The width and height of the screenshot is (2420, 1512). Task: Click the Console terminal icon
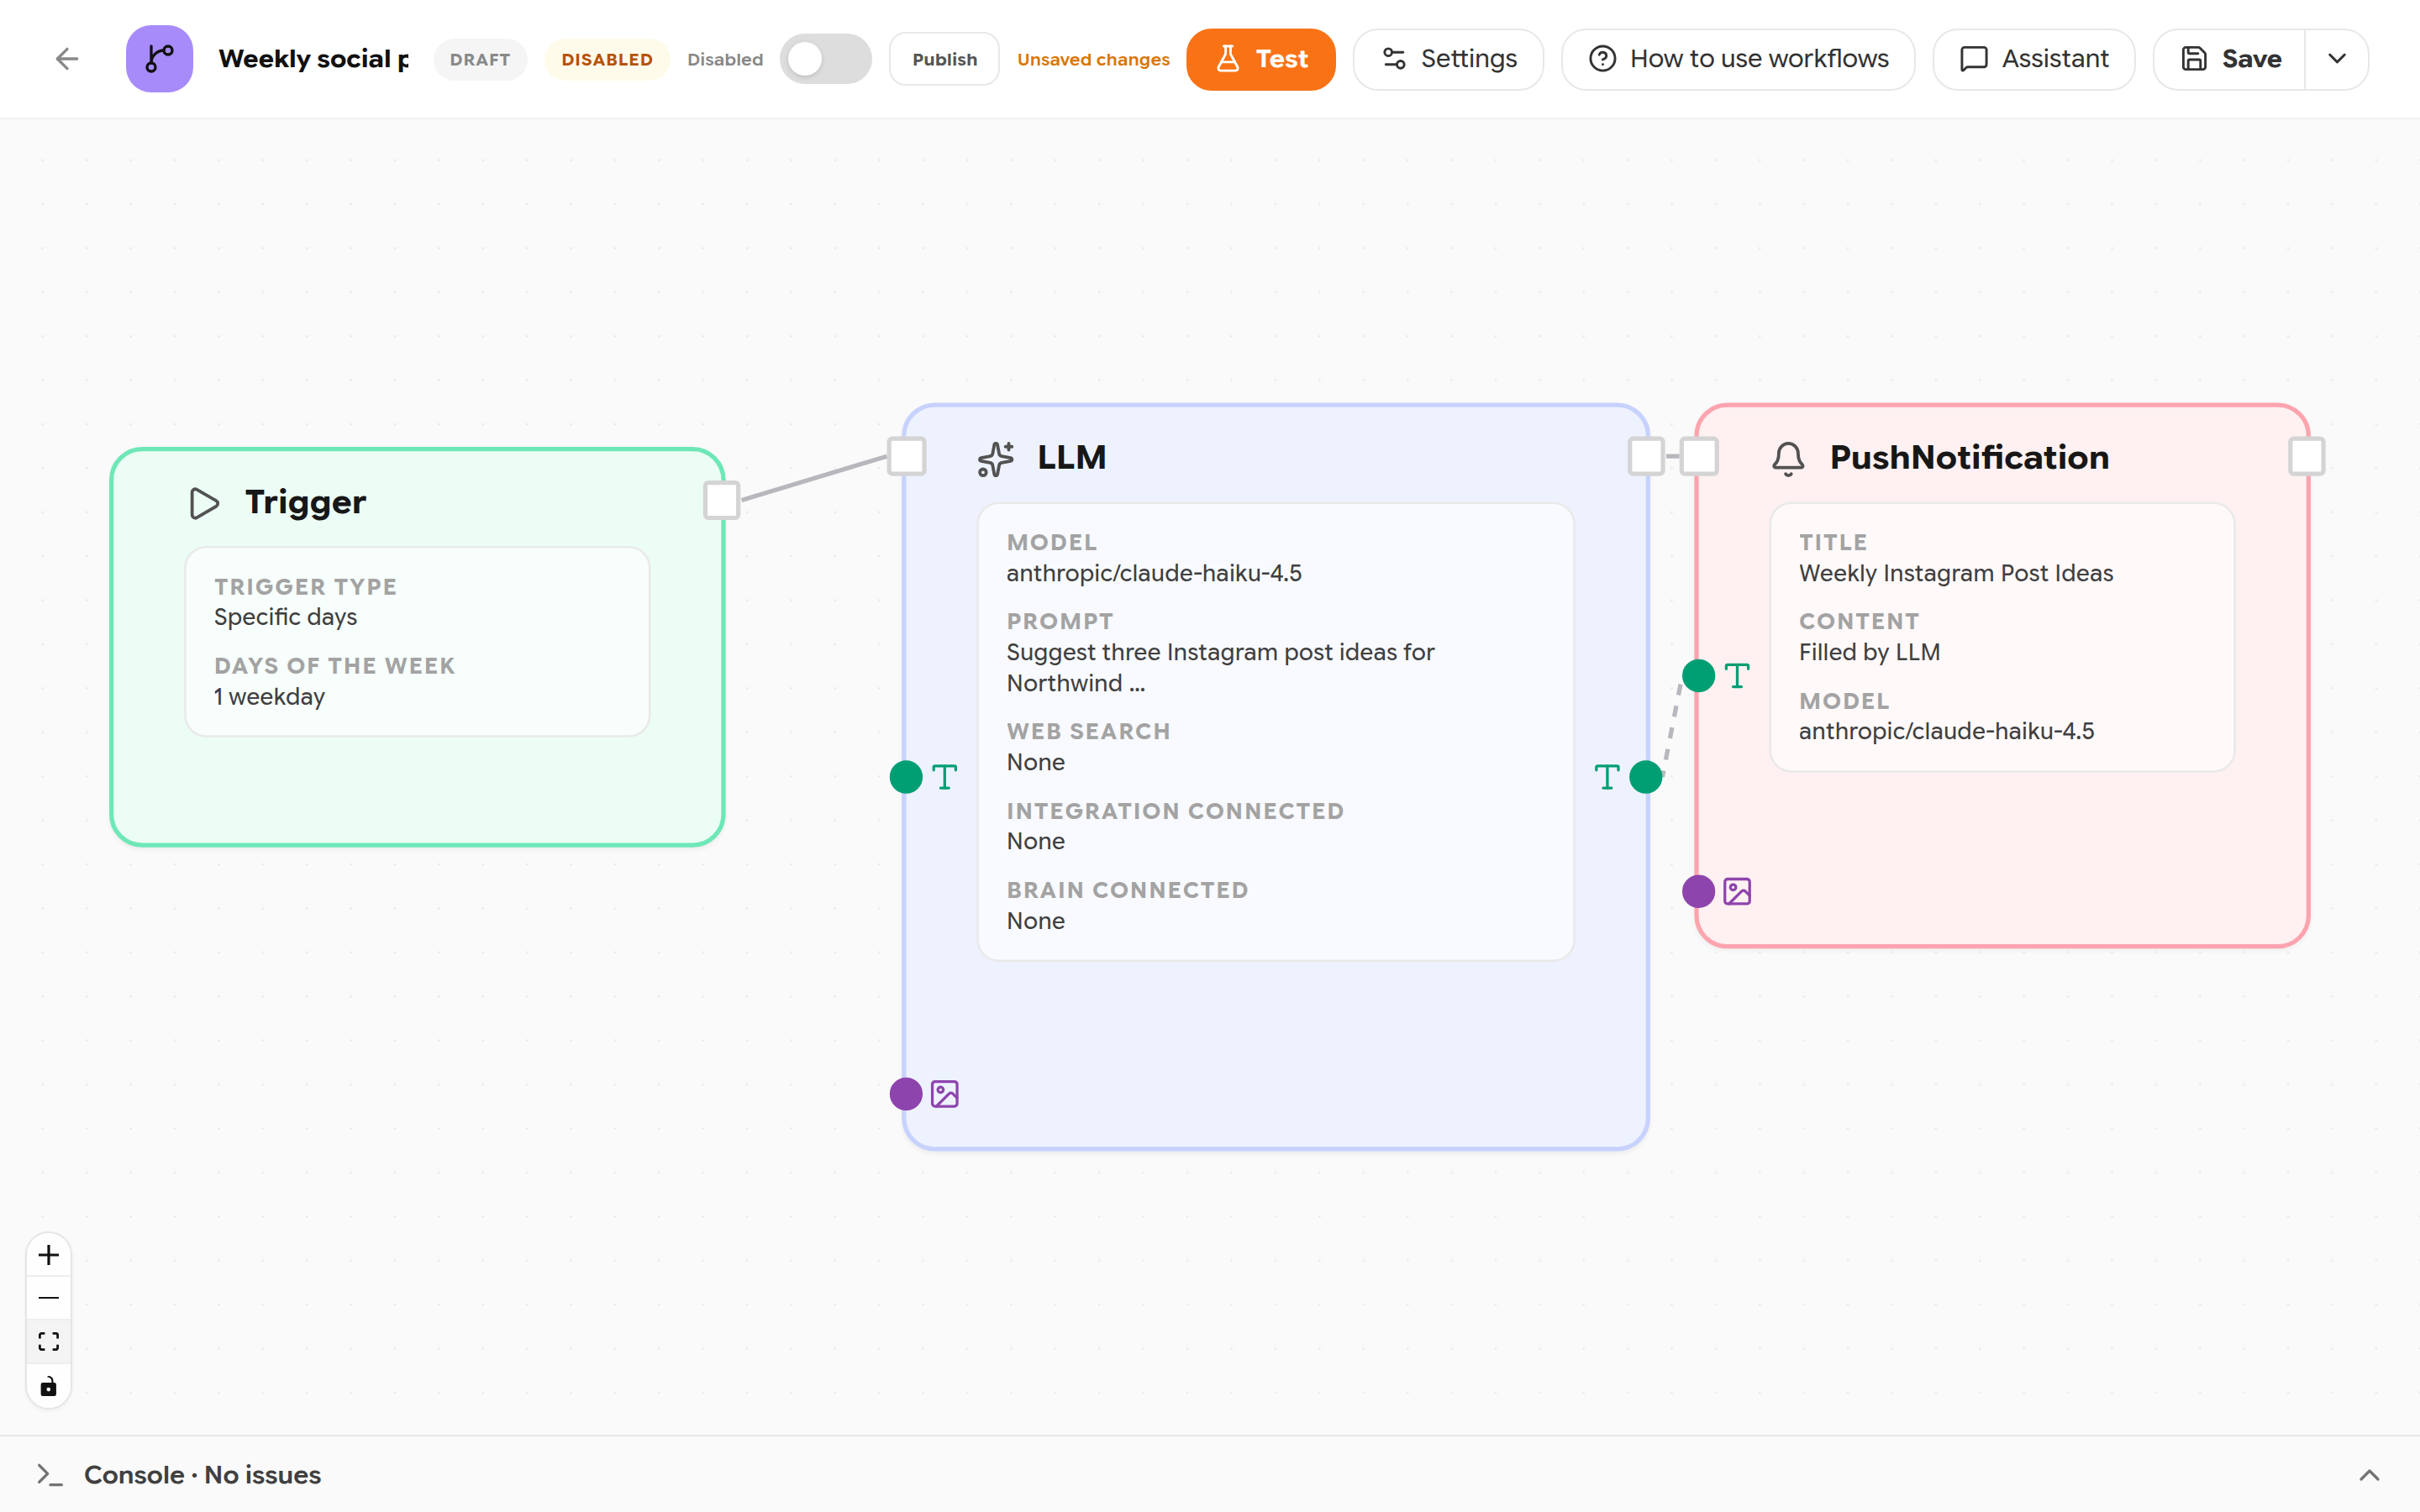(50, 1475)
